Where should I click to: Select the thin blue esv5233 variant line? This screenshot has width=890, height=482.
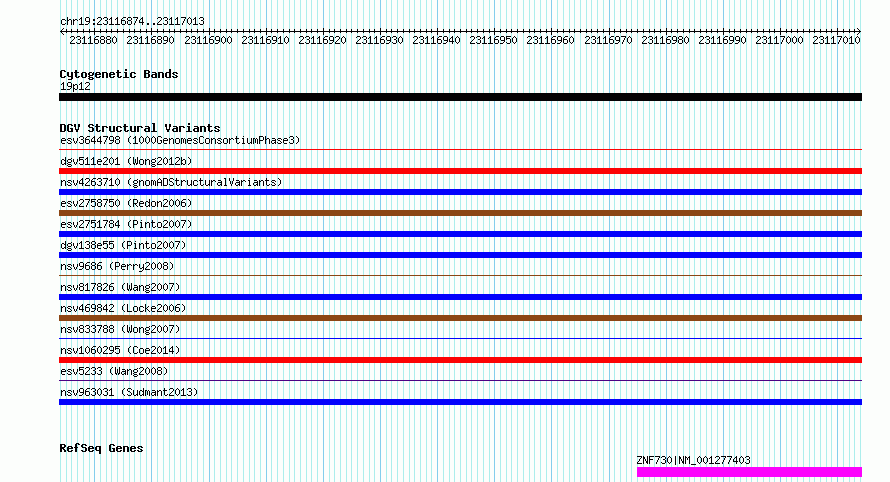460,380
